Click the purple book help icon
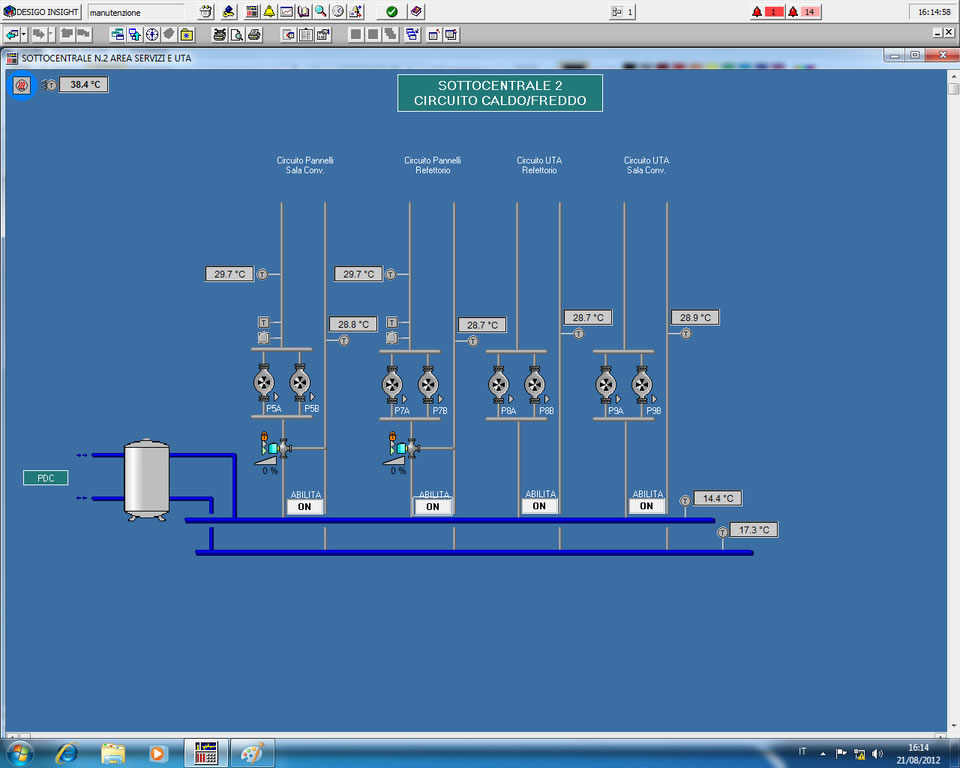The image size is (960, 768). (x=416, y=12)
